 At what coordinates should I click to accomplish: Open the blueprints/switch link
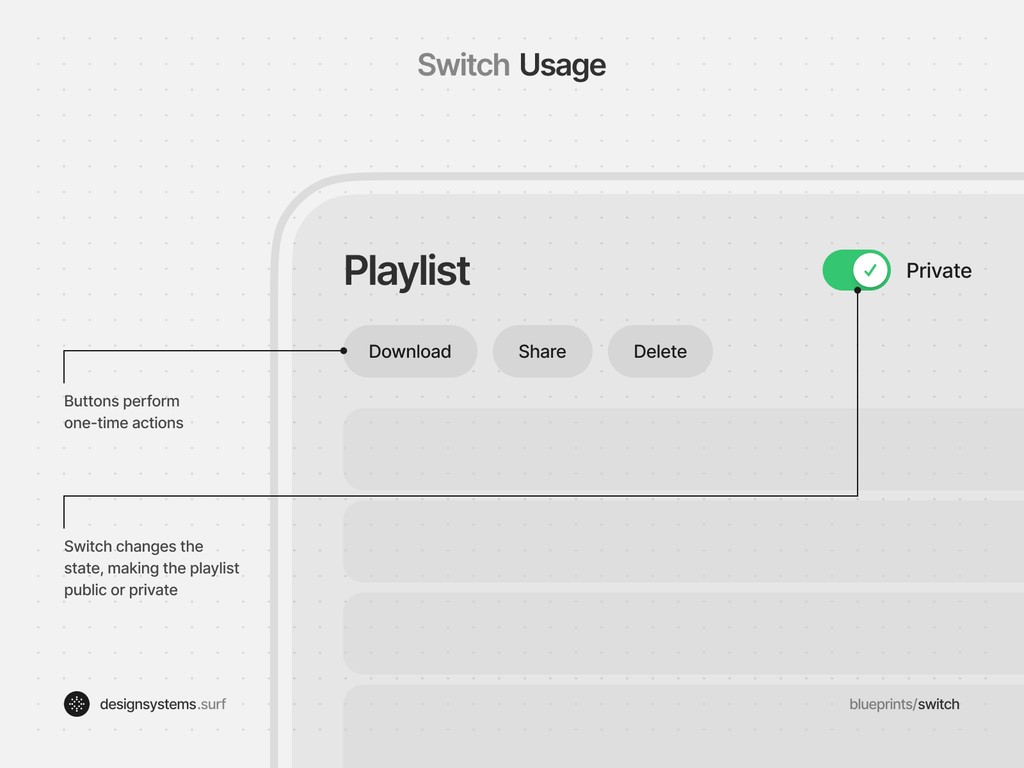pos(904,704)
